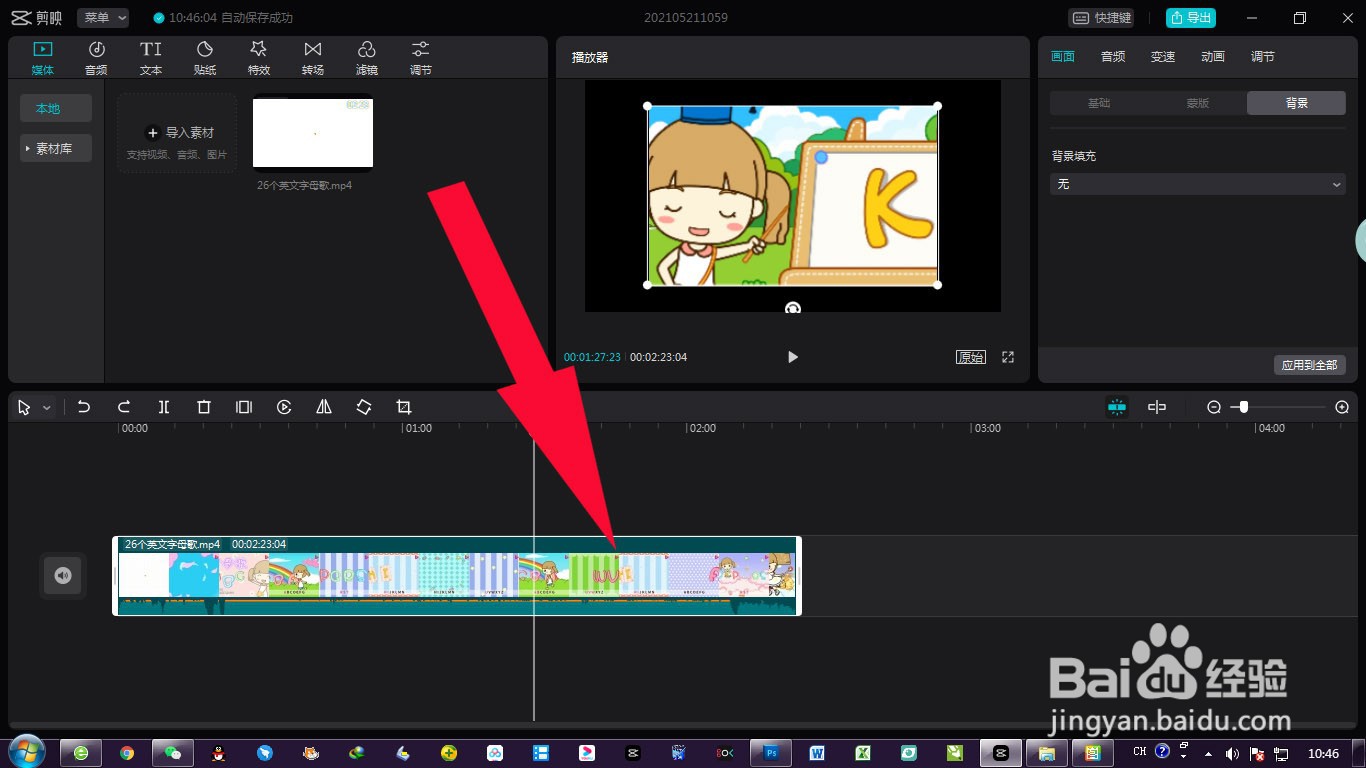Toggle original ratio (原始) in player

click(x=971, y=357)
